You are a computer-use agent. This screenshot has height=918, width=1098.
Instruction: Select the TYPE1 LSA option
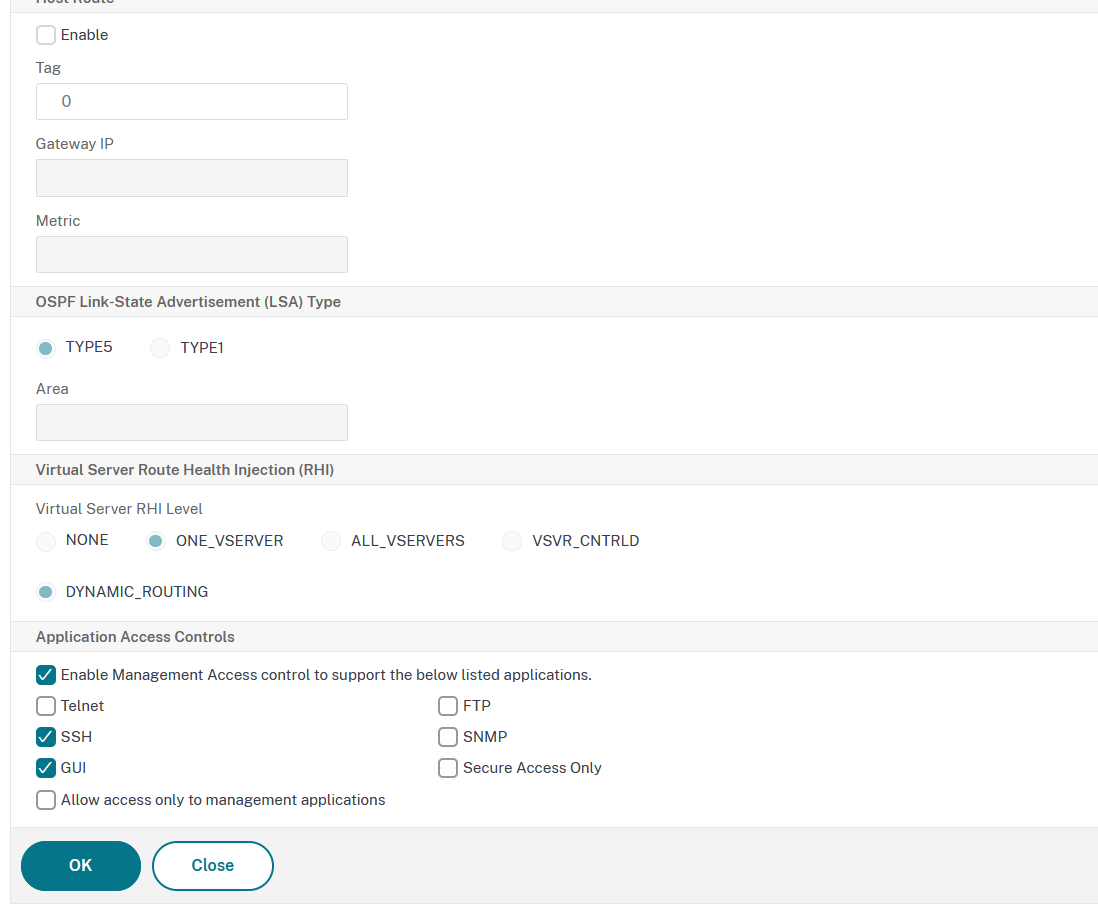(160, 347)
